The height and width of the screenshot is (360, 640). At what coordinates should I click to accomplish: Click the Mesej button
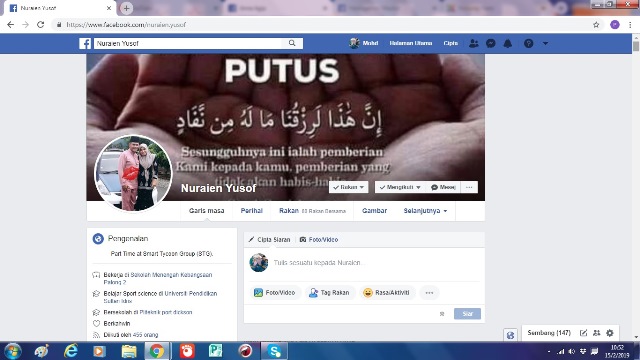point(443,187)
